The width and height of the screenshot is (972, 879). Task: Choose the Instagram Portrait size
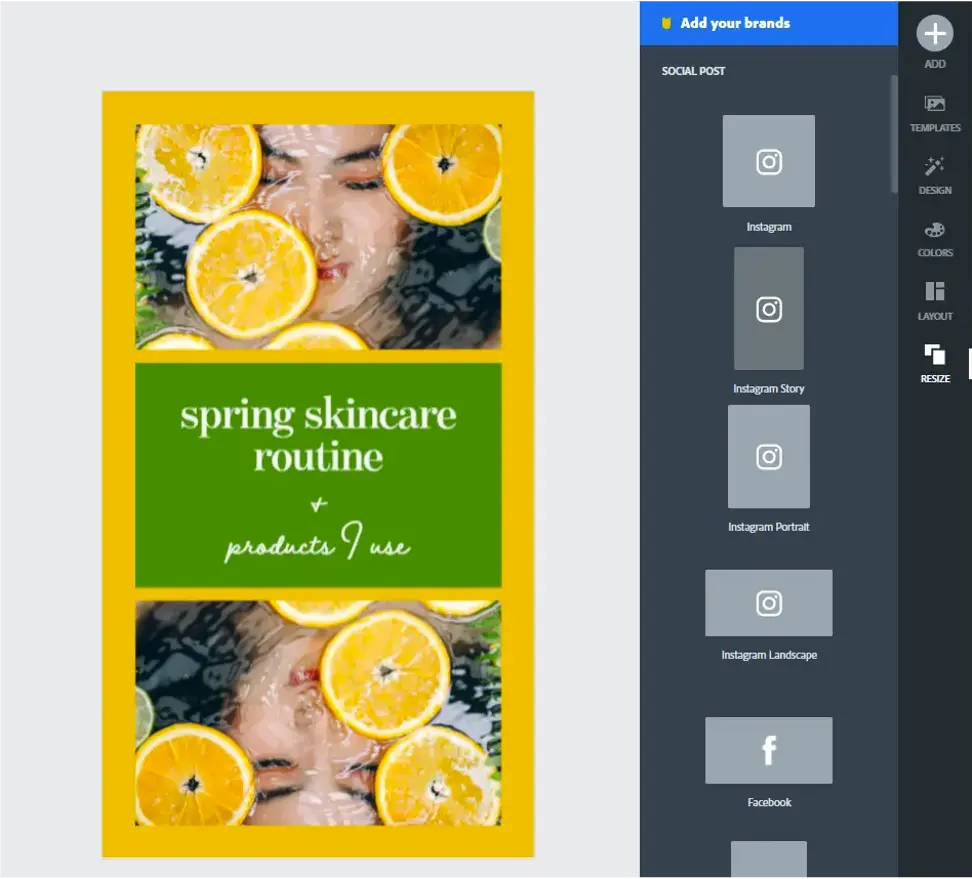pyautogui.click(x=768, y=457)
